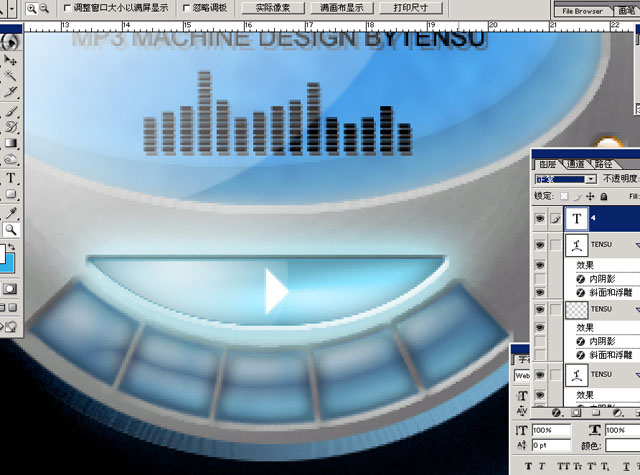Image resolution: width=640 pixels, height=475 pixels.
Task: Click the full screen mode button
Action: click(13, 307)
